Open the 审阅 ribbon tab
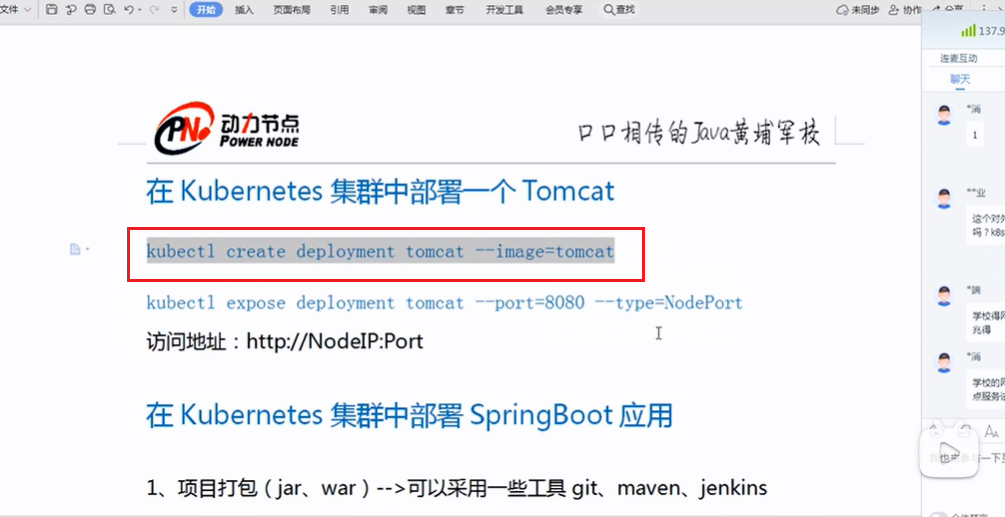This screenshot has width=1005, height=517. pyautogui.click(x=378, y=10)
